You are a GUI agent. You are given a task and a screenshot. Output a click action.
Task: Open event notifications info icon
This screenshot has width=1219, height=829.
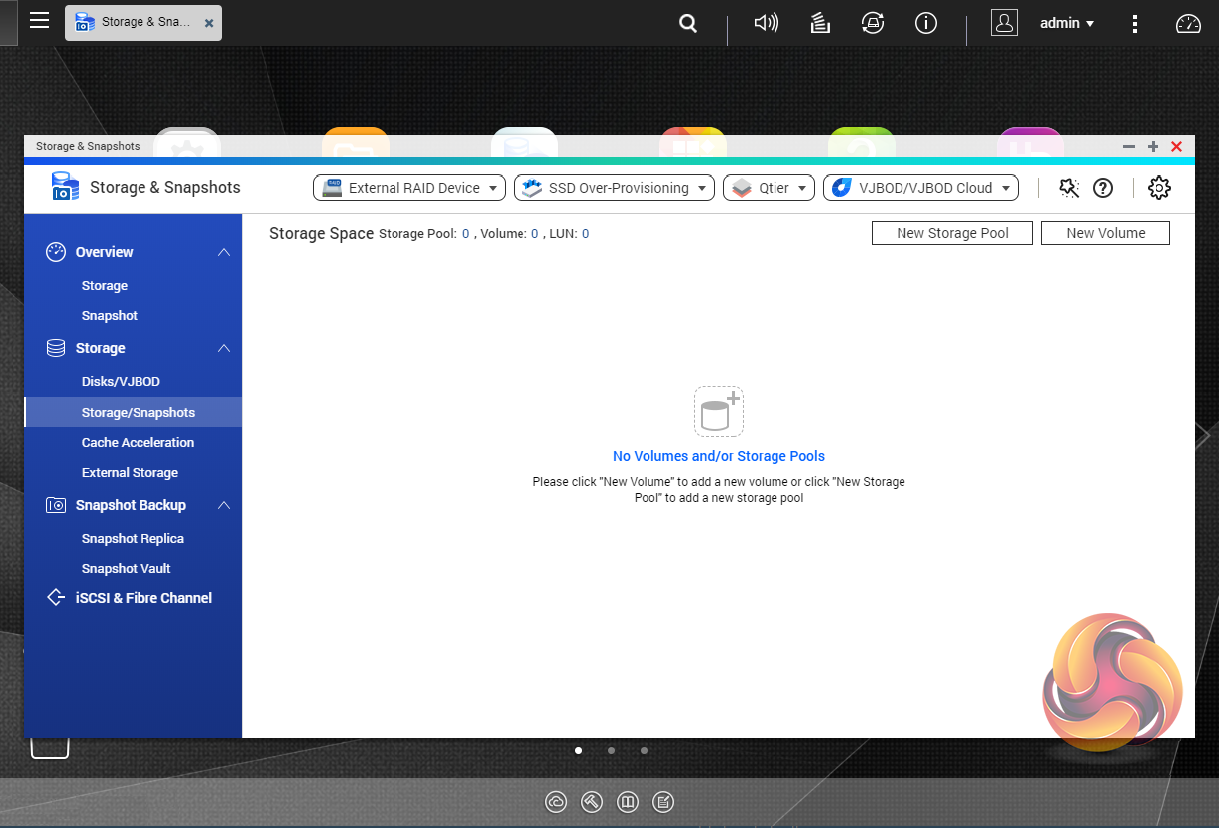click(x=926, y=22)
